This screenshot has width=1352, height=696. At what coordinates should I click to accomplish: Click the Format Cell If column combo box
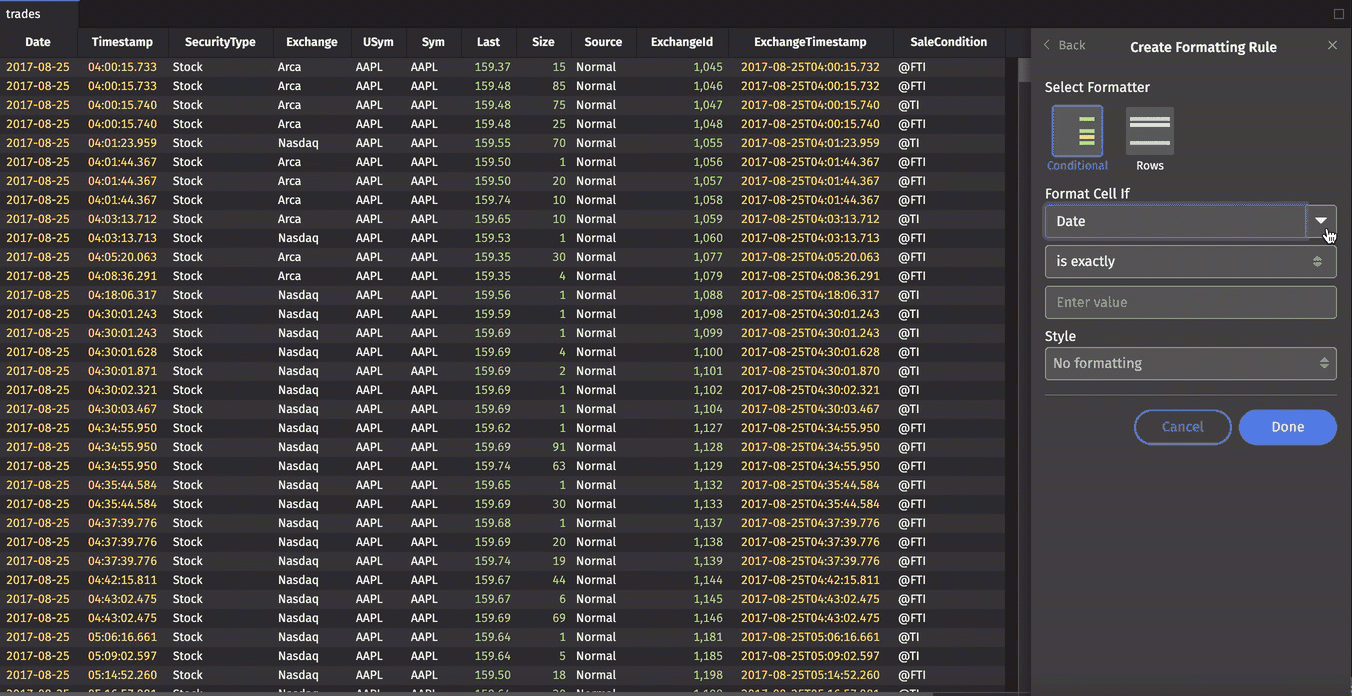pos(1175,221)
